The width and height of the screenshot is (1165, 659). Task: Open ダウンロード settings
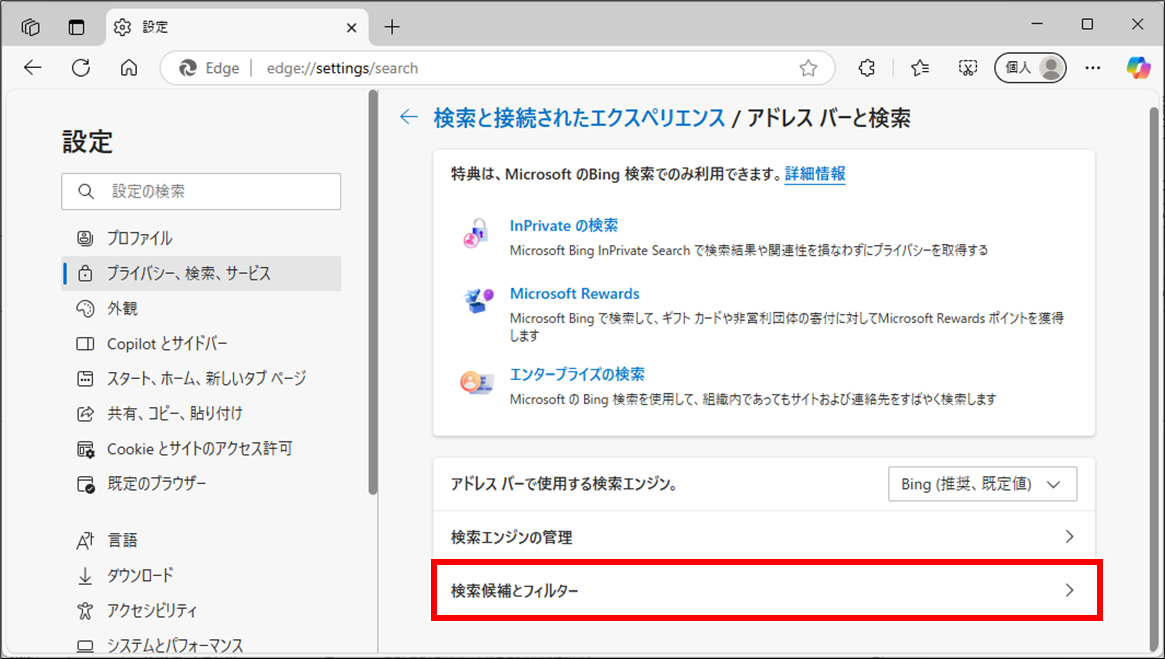click(201, 575)
